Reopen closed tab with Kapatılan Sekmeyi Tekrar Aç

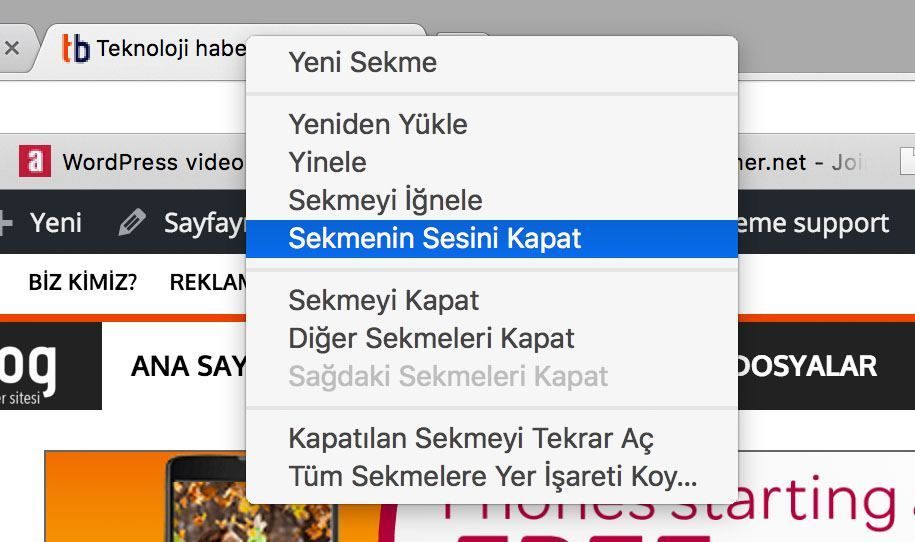pyautogui.click(x=471, y=438)
